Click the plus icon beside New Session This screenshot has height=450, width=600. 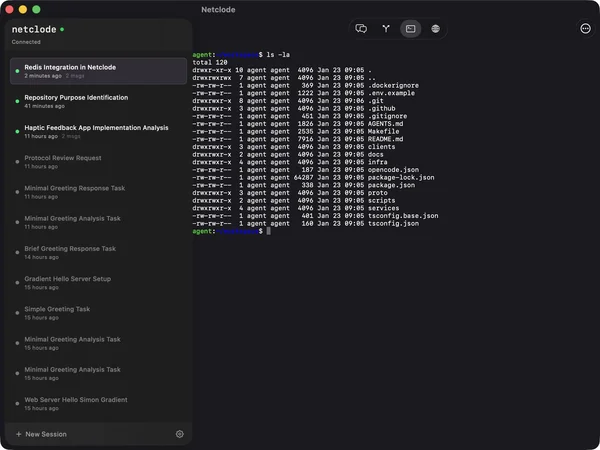(18, 434)
